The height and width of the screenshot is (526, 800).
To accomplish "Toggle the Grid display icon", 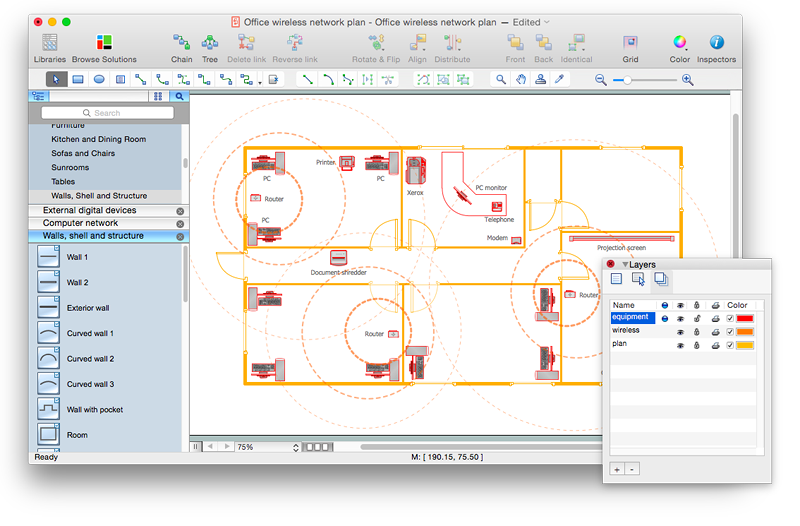I will (x=630, y=43).
